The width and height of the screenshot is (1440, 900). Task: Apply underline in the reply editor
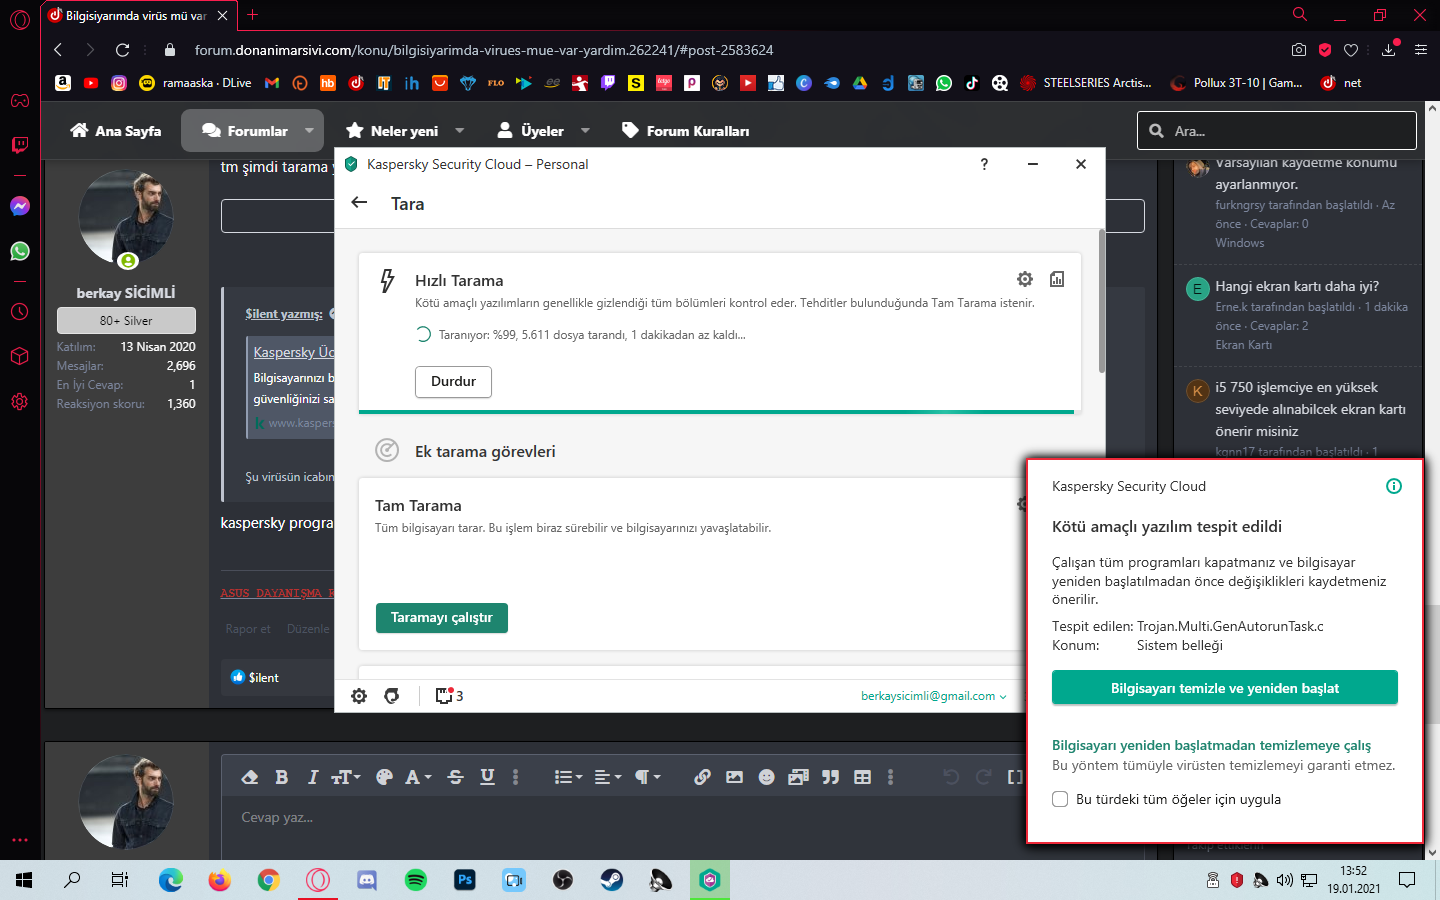point(488,777)
